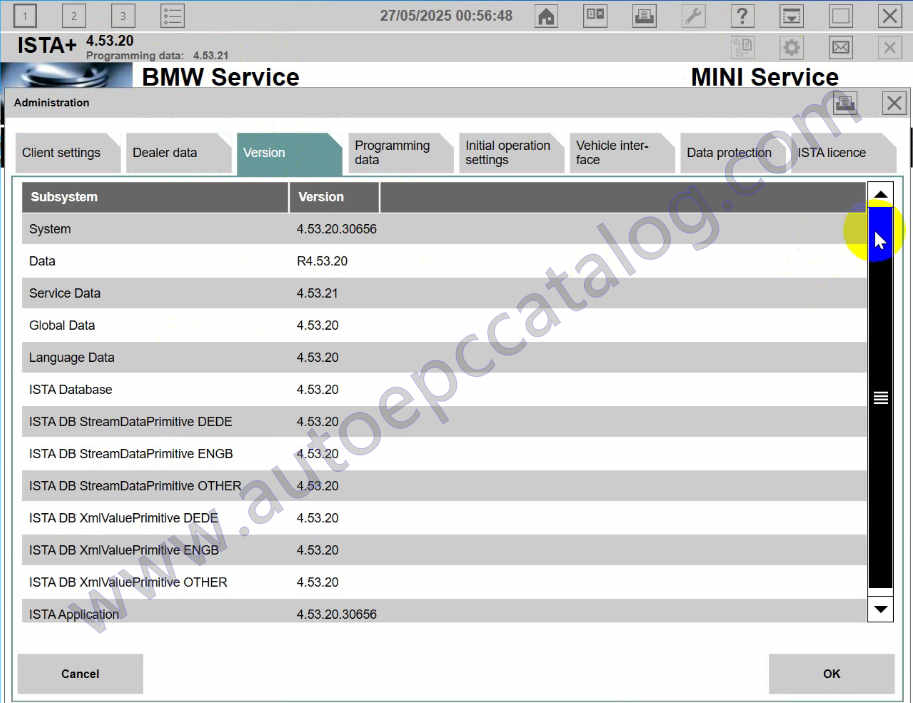Select ISTA DB XmlValuePrimitive ENGB row

coord(444,550)
